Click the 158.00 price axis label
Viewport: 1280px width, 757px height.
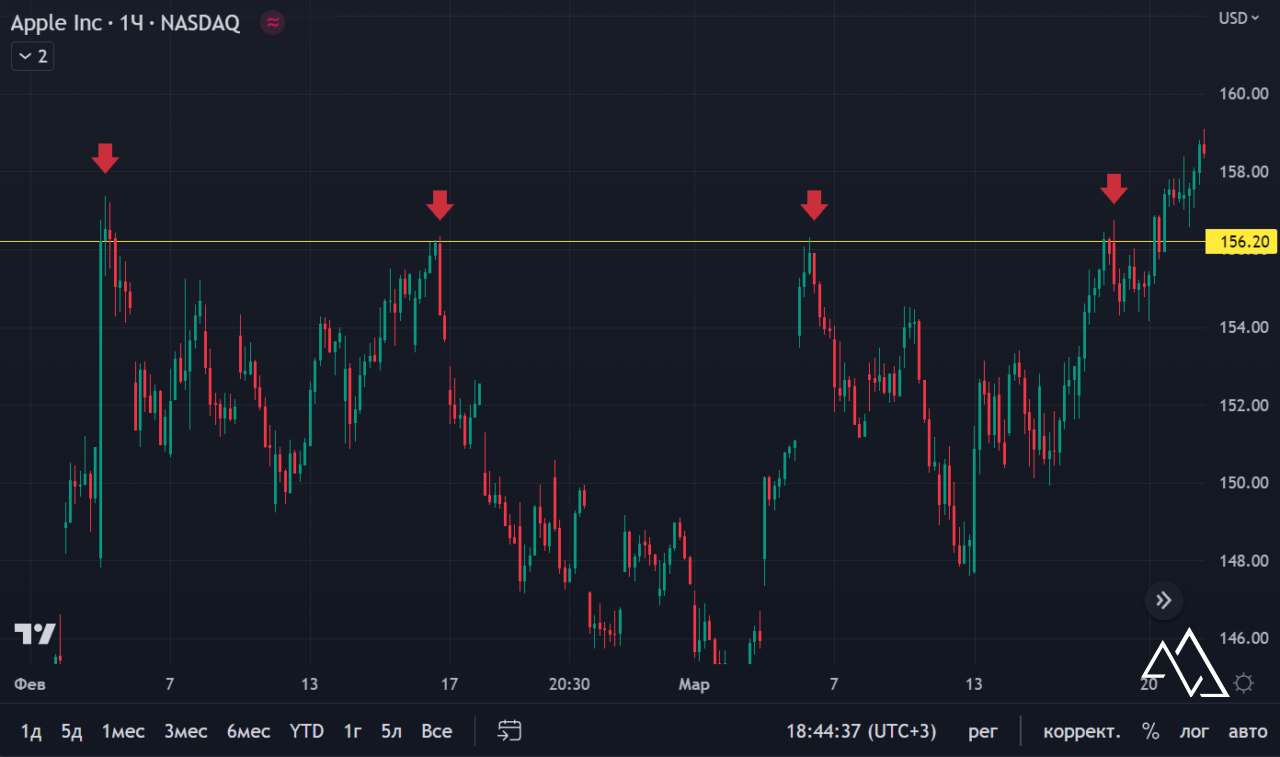(x=1245, y=172)
